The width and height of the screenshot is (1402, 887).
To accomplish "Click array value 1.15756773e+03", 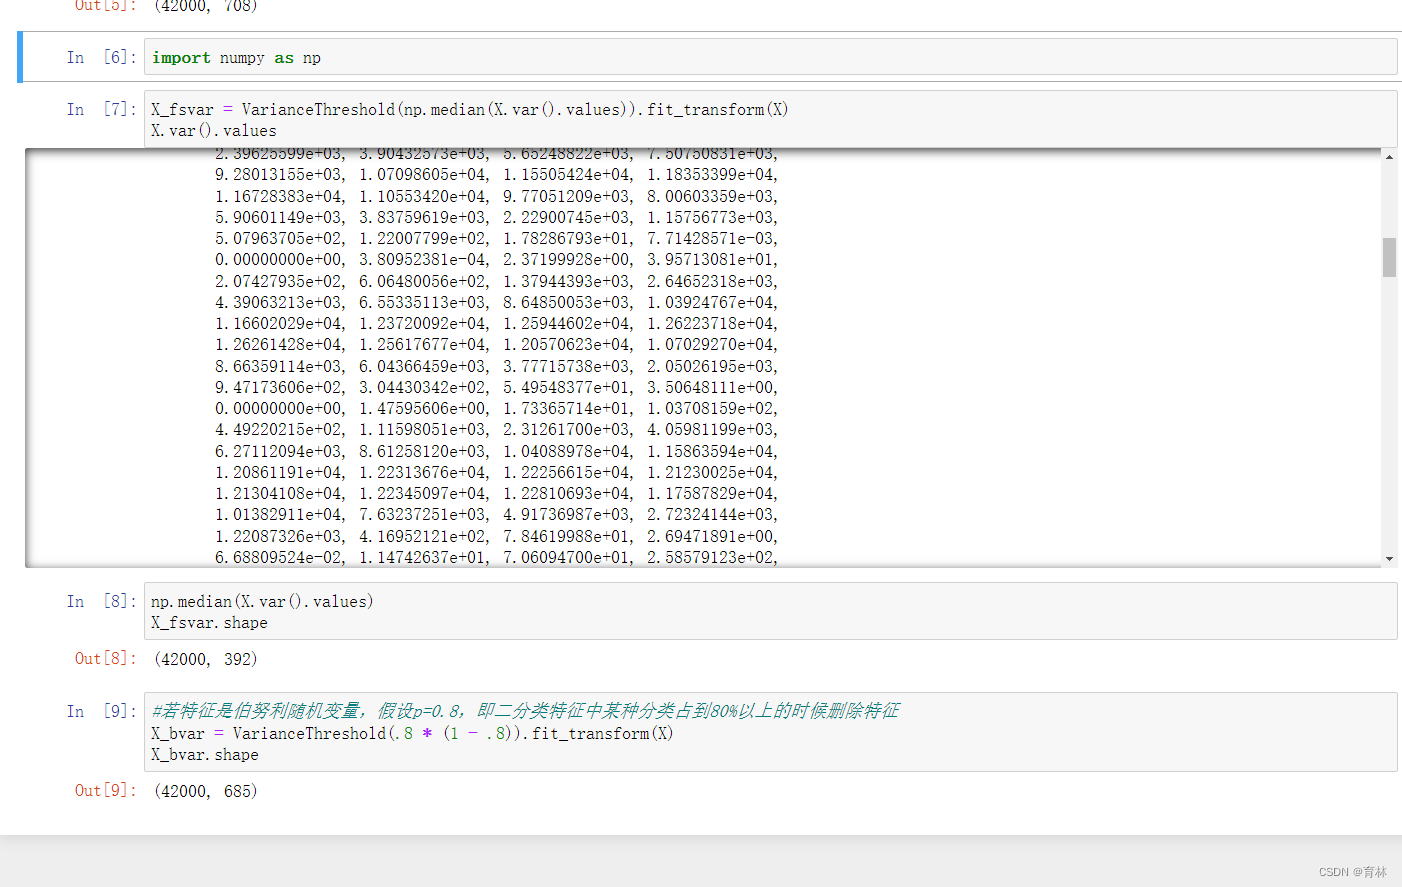I will click(711, 217).
